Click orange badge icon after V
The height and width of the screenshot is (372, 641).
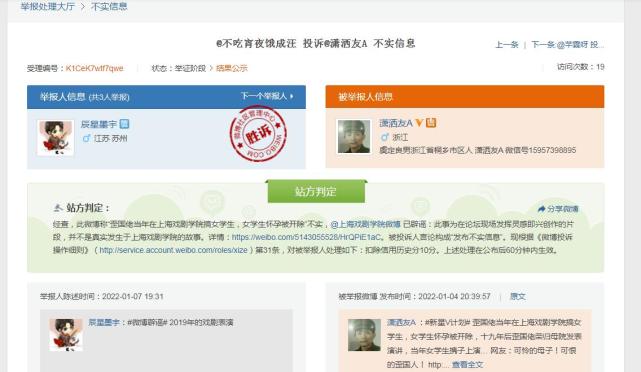click(x=431, y=123)
